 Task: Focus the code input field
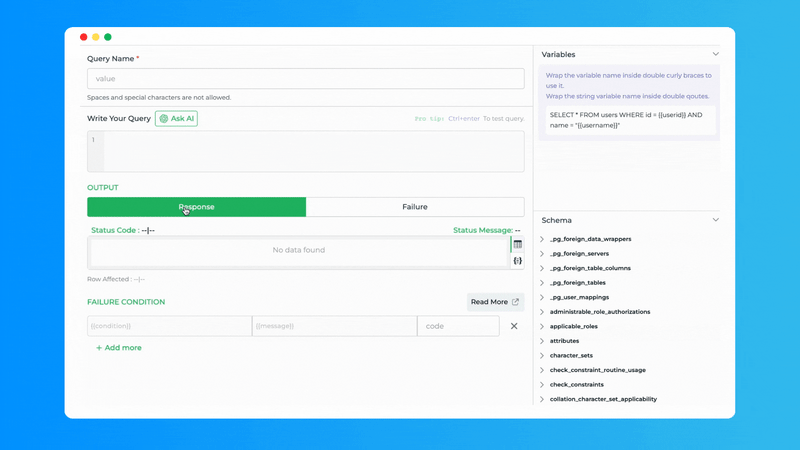(458, 326)
